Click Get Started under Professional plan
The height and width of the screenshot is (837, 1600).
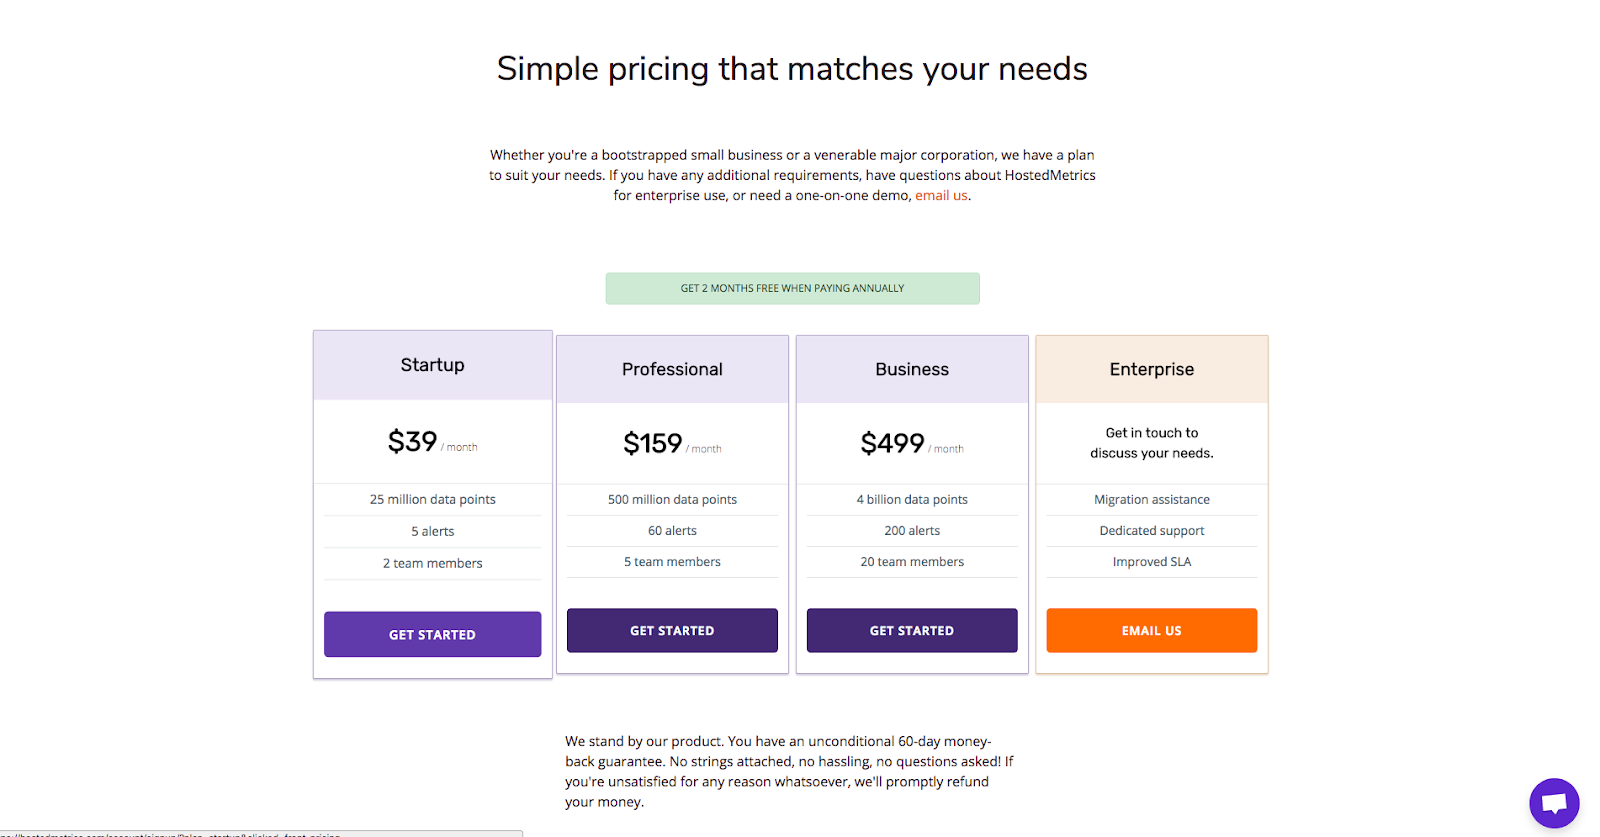tap(672, 630)
